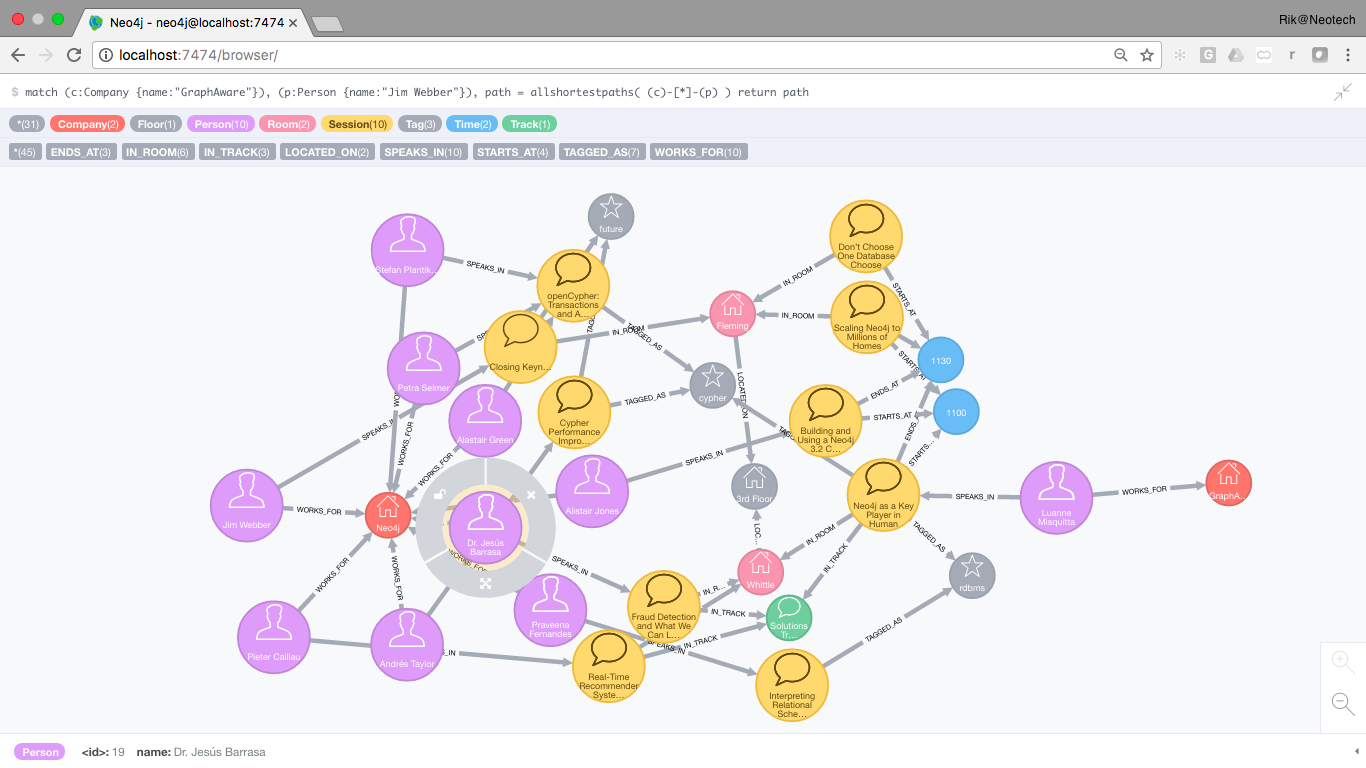Image resolution: width=1366 pixels, height=768 pixels.
Task: Select the rdbms tag node
Action: click(972, 575)
